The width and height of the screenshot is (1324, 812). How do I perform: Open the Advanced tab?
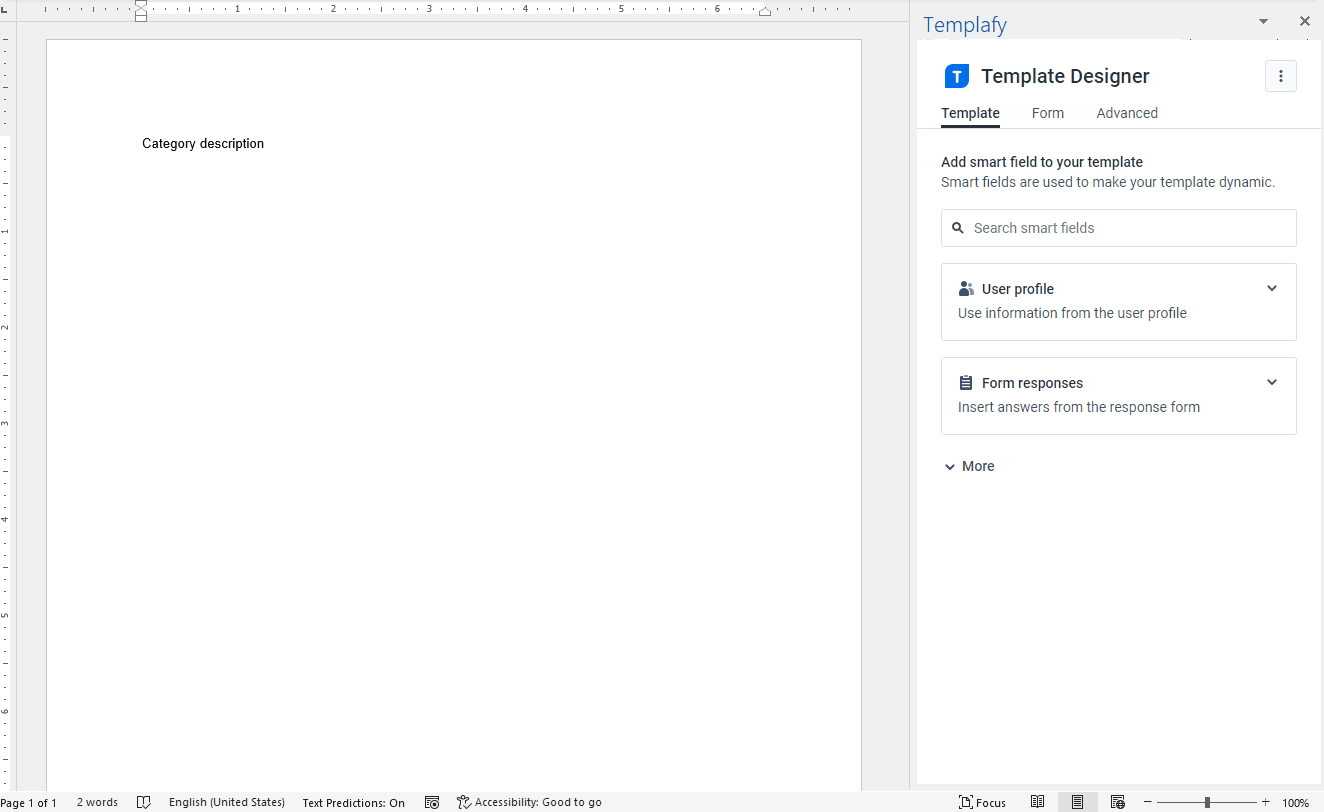pos(1126,113)
